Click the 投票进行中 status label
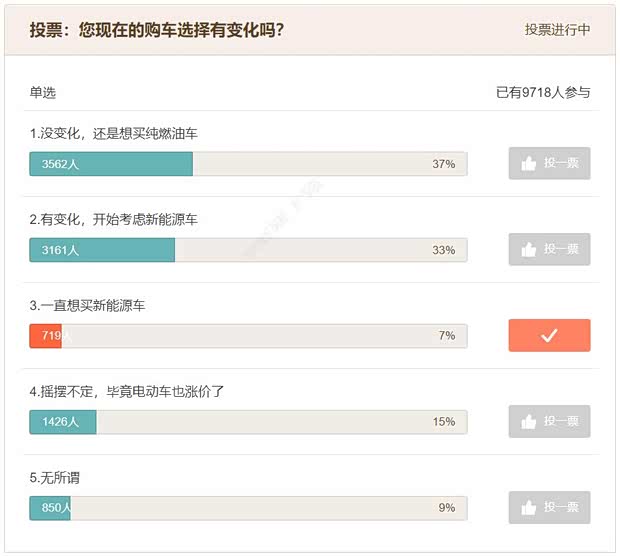The height and width of the screenshot is (556, 620). point(557,30)
